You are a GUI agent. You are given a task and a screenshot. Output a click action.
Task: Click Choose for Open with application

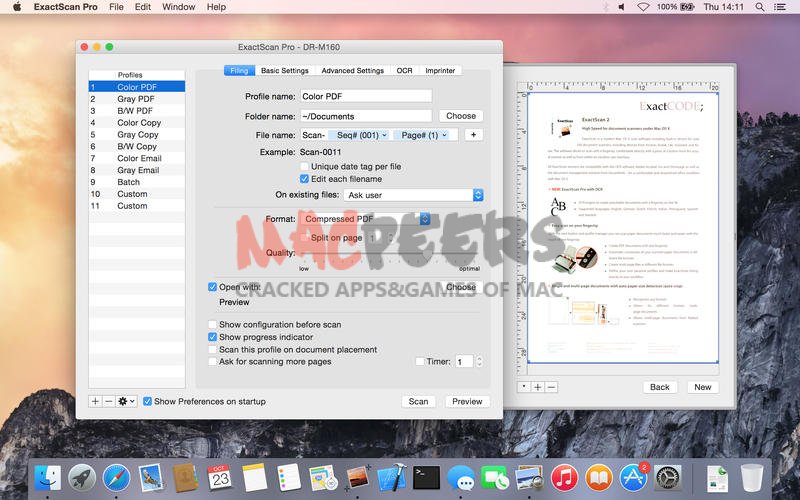[461, 287]
